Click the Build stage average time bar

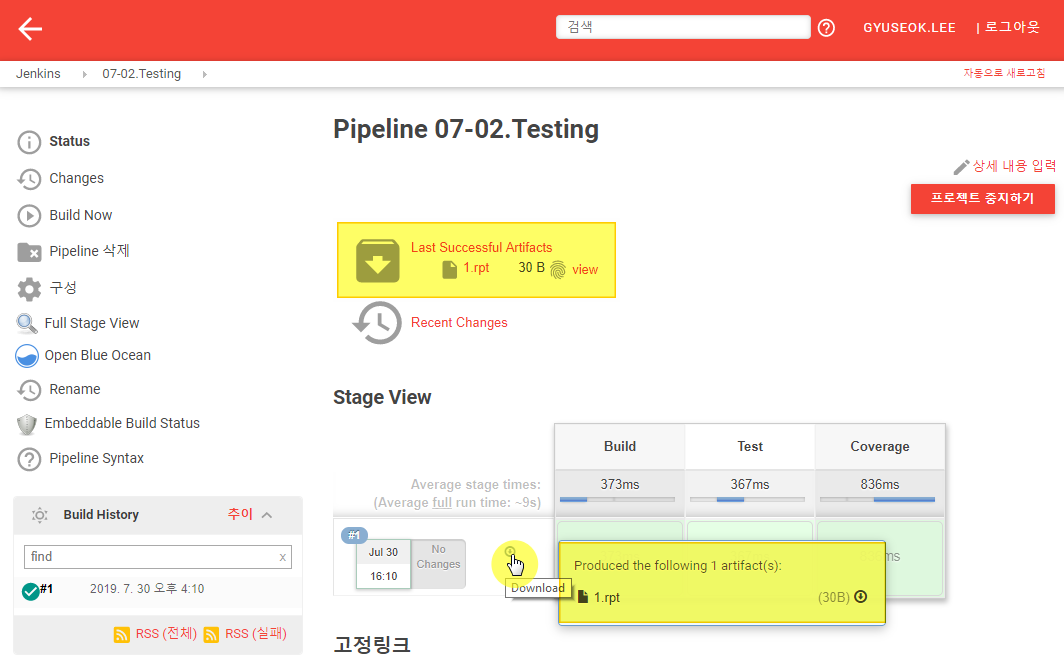619,499
